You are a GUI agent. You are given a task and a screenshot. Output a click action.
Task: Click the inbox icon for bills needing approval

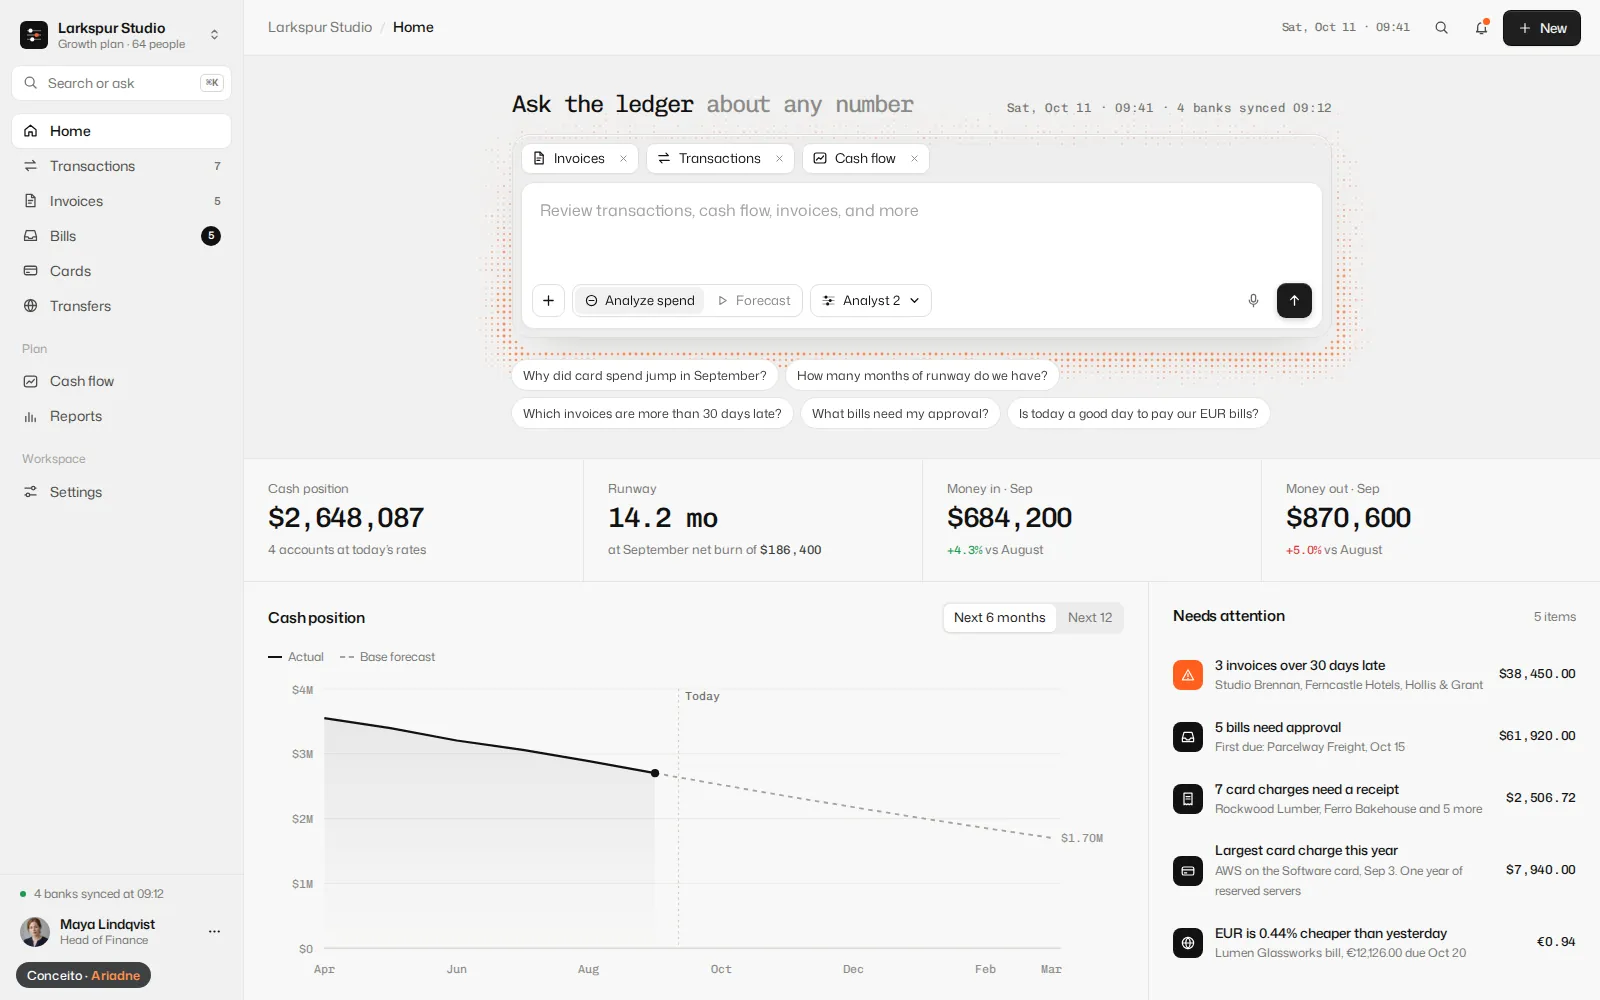[1188, 737]
